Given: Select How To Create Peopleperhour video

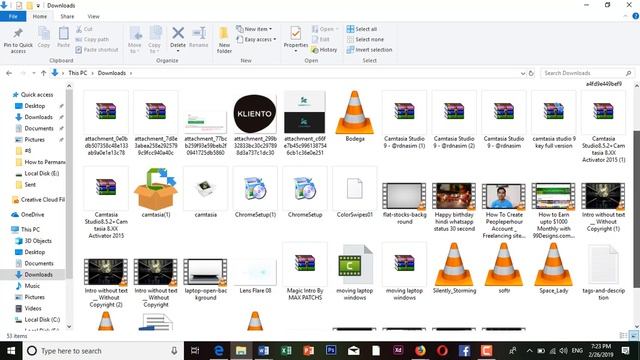Looking at the screenshot, I should pyautogui.click(x=504, y=210).
